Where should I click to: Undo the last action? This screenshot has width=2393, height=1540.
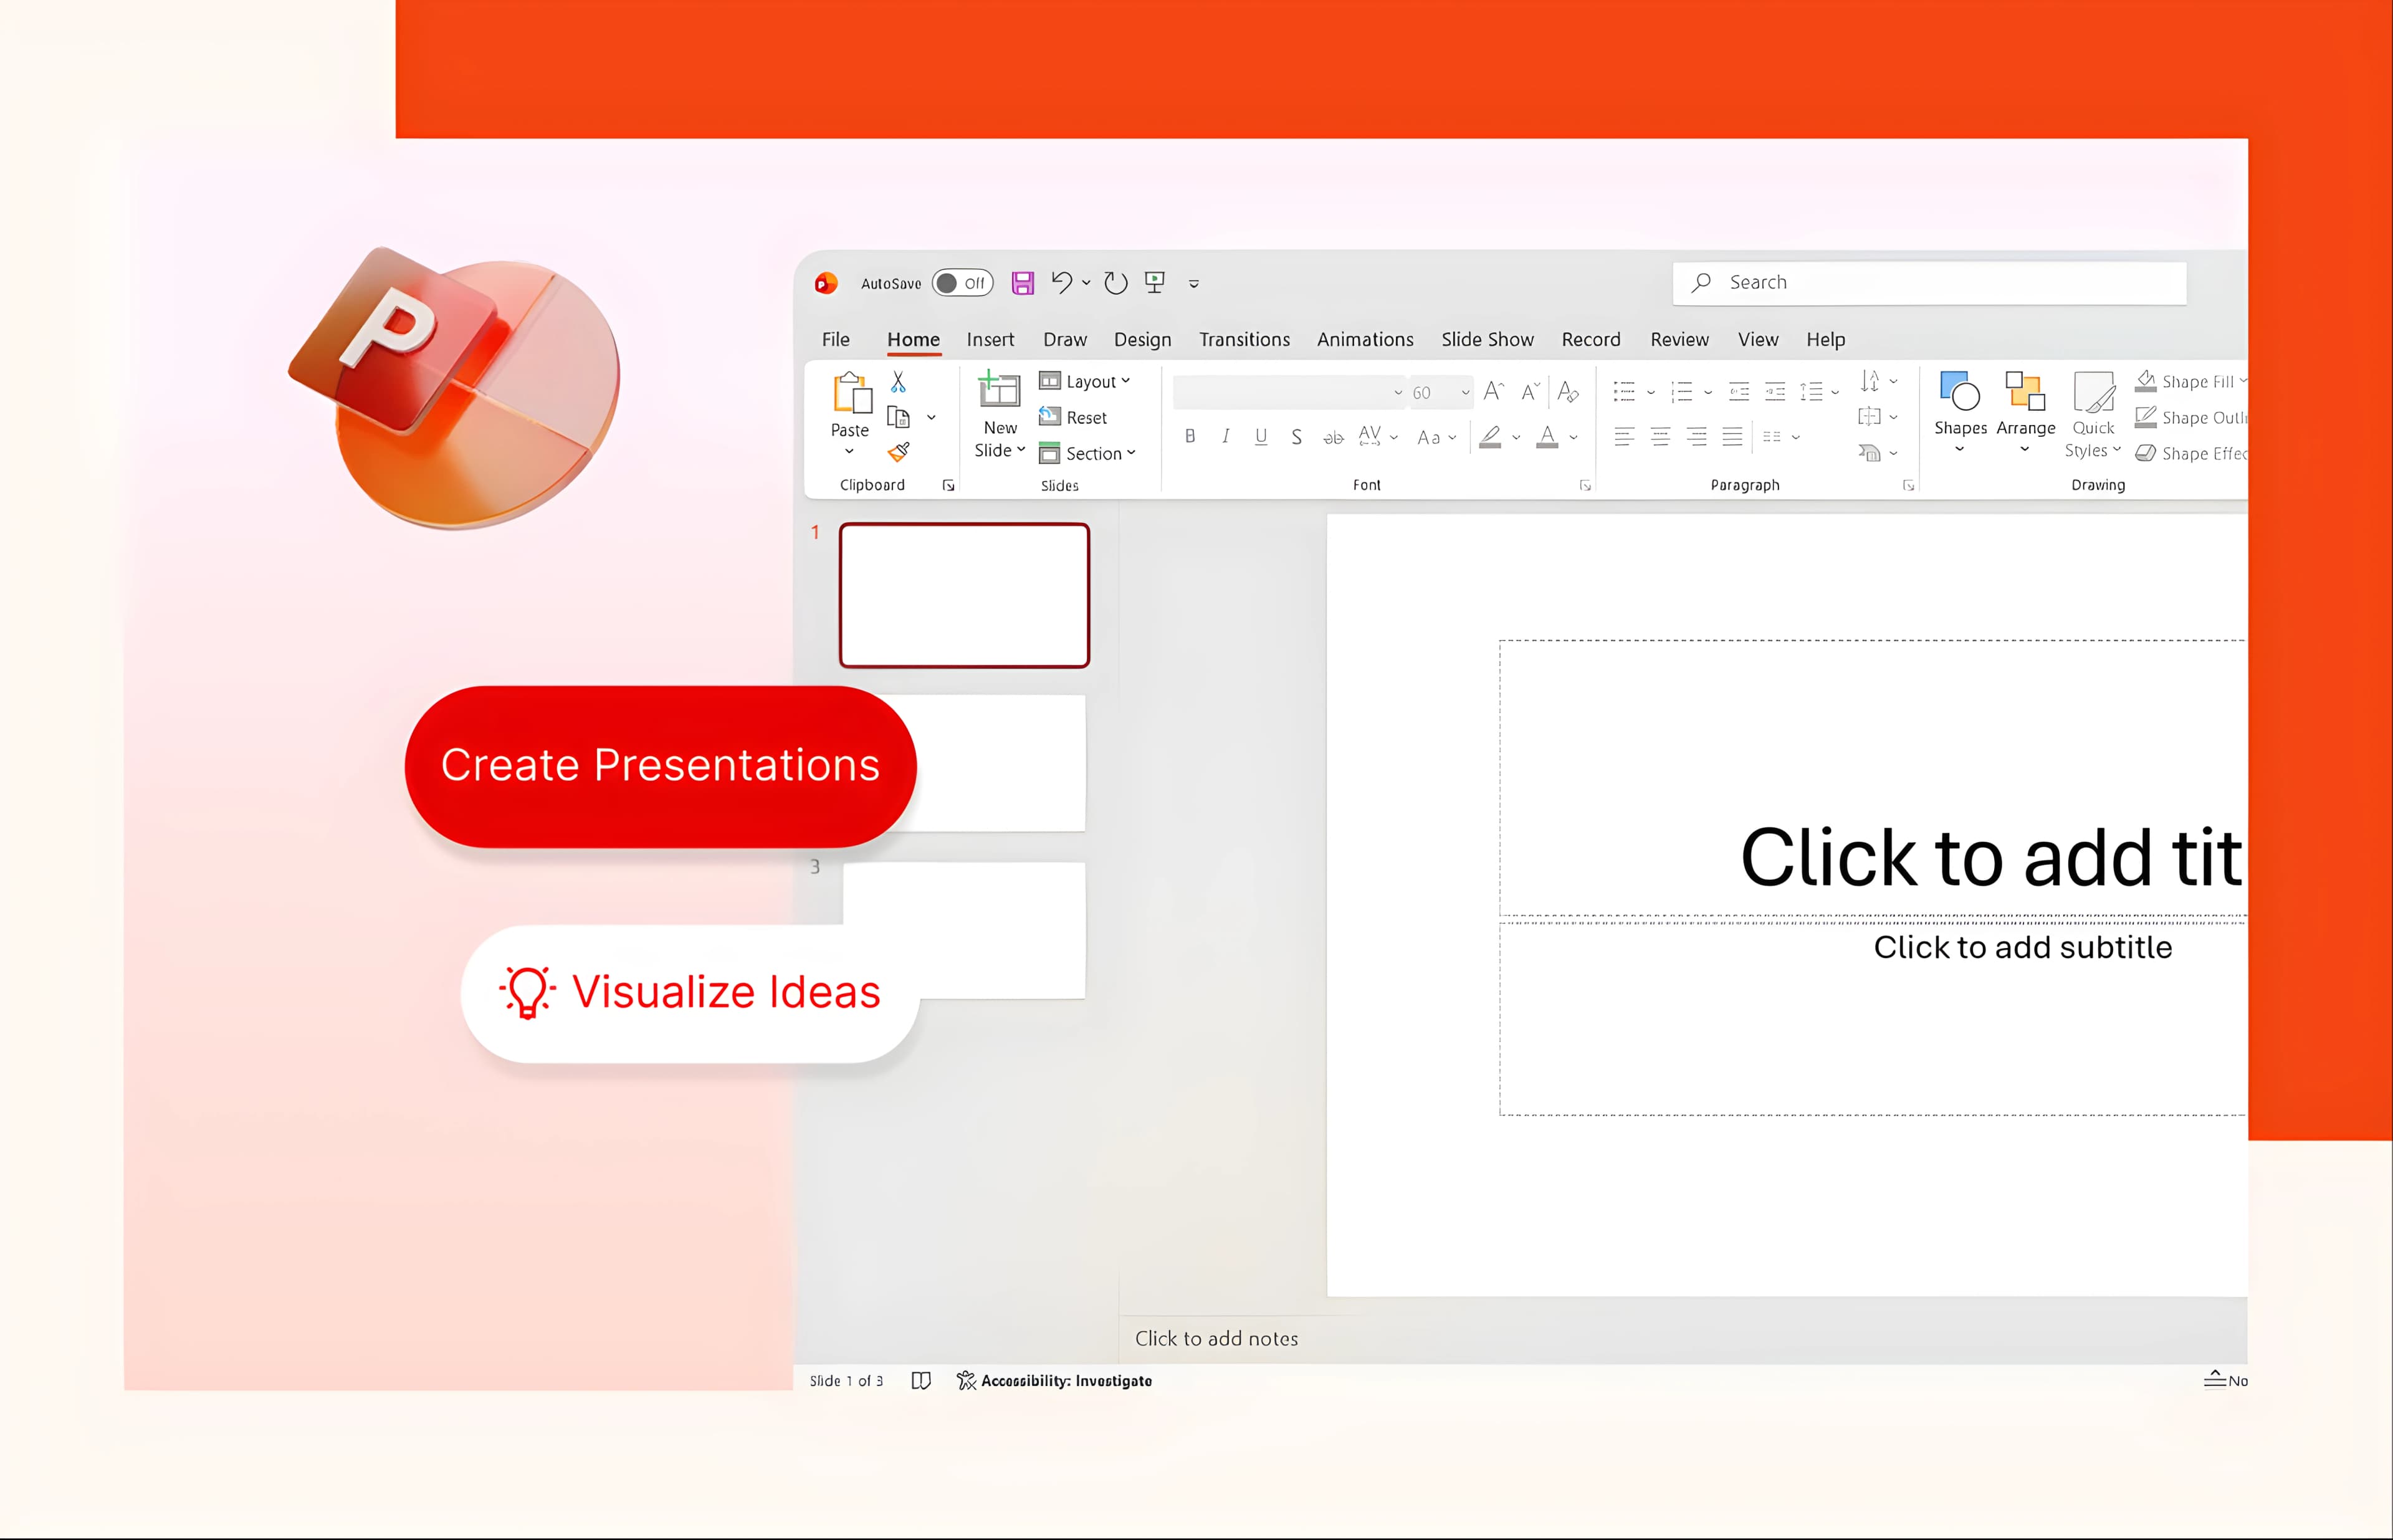(x=1061, y=283)
